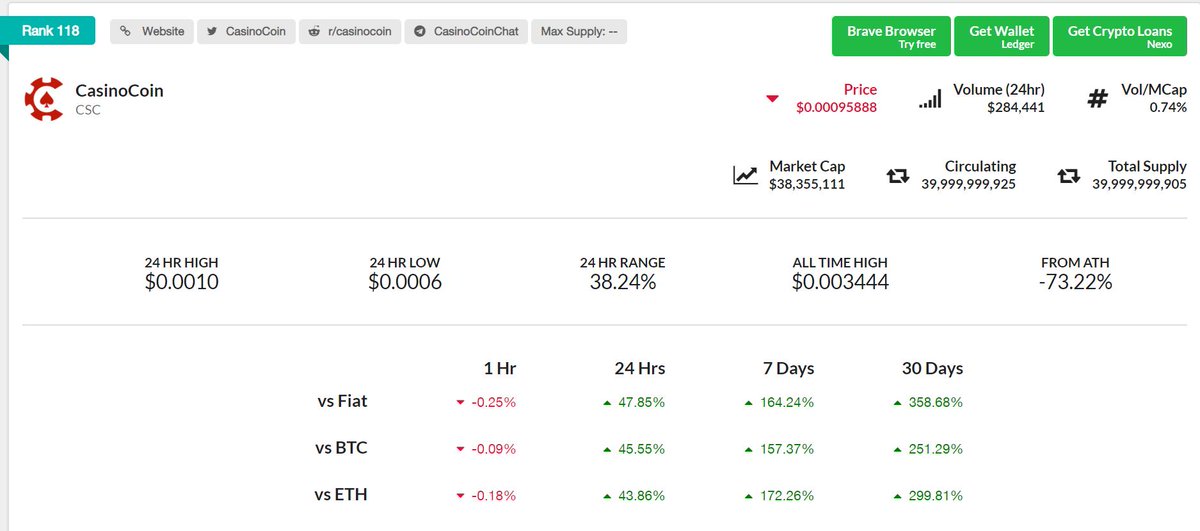Open the Website link button
Viewport: 1200px width, 531px height.
coord(151,31)
